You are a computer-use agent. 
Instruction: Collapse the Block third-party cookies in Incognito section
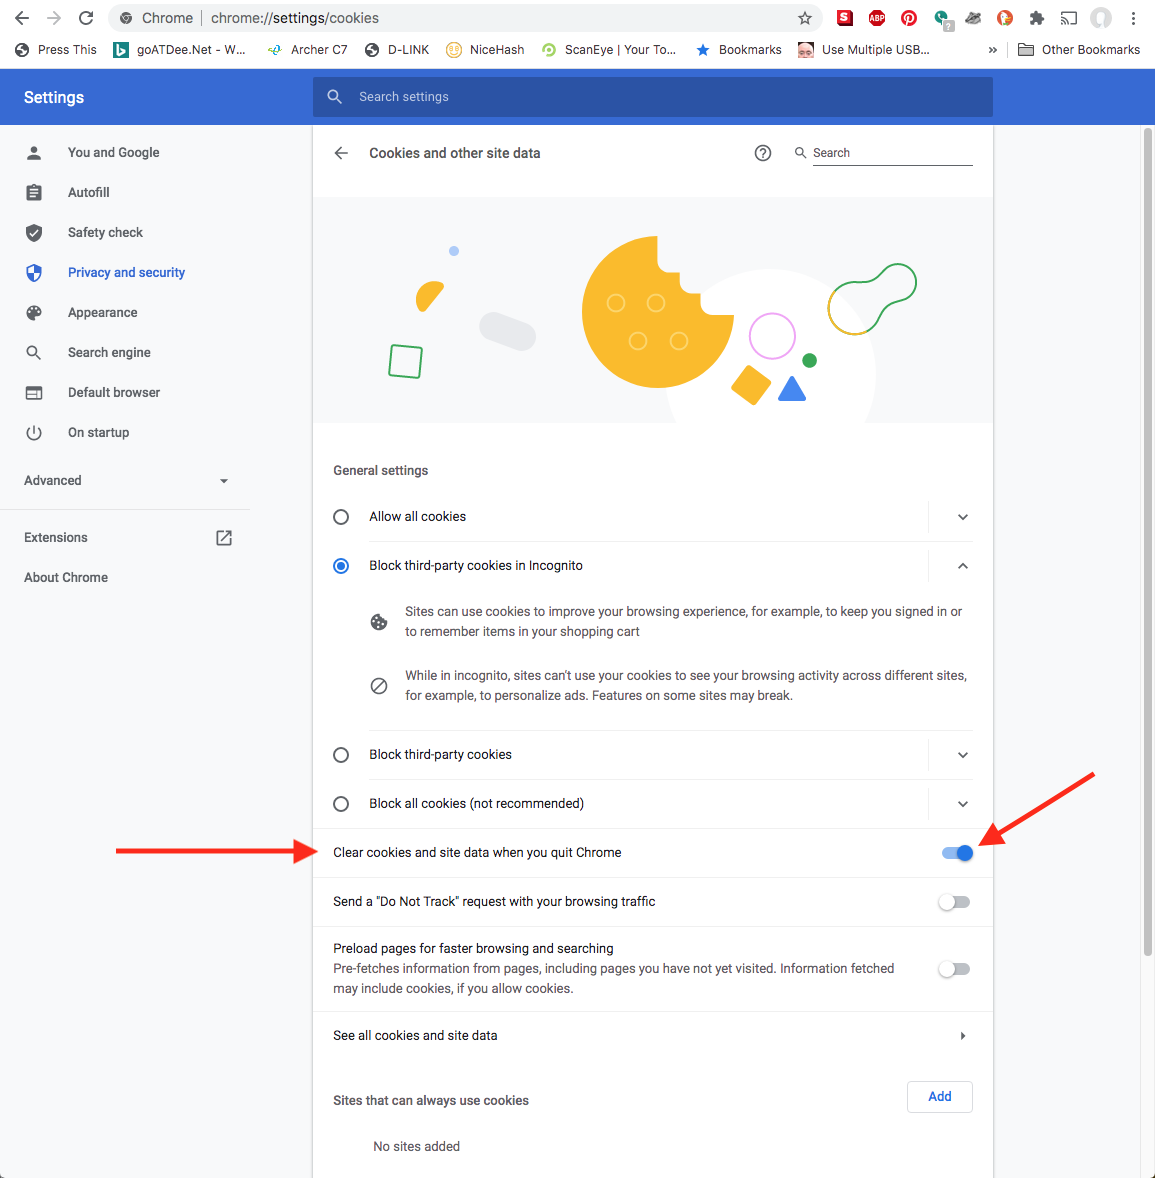[x=962, y=565]
